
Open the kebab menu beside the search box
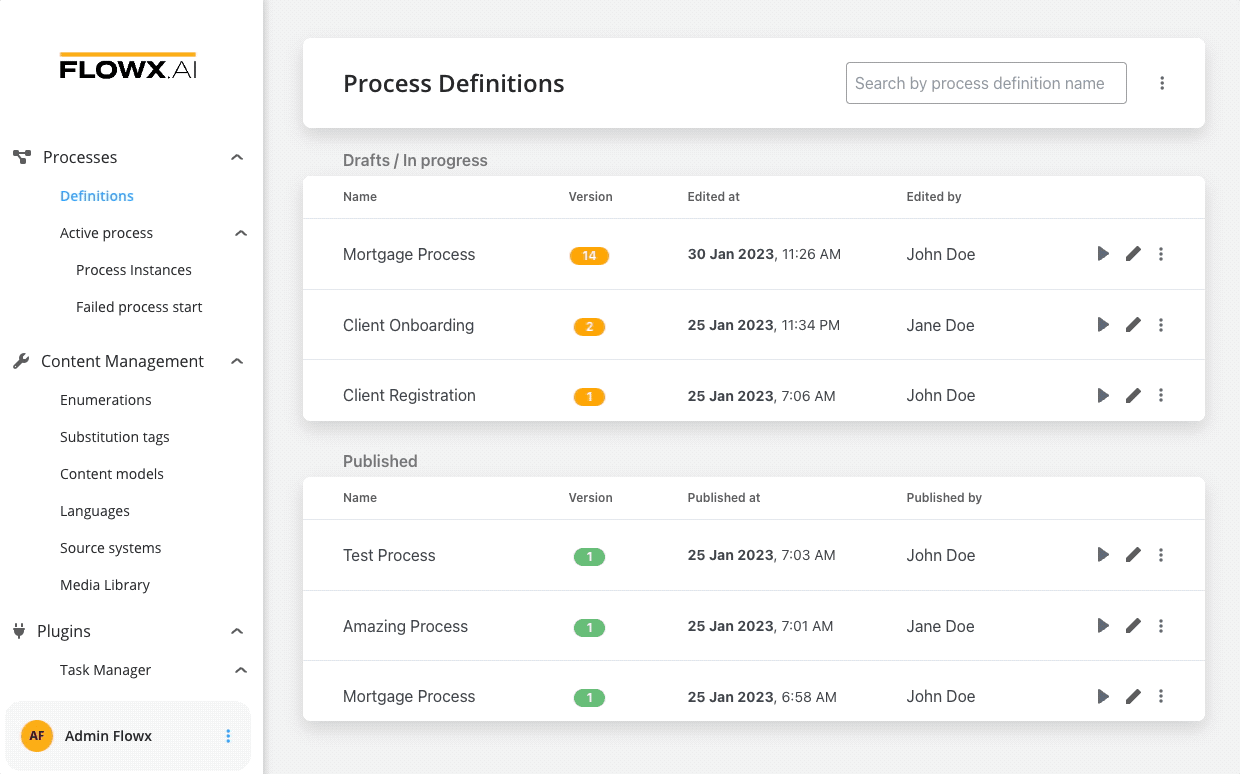[1162, 83]
